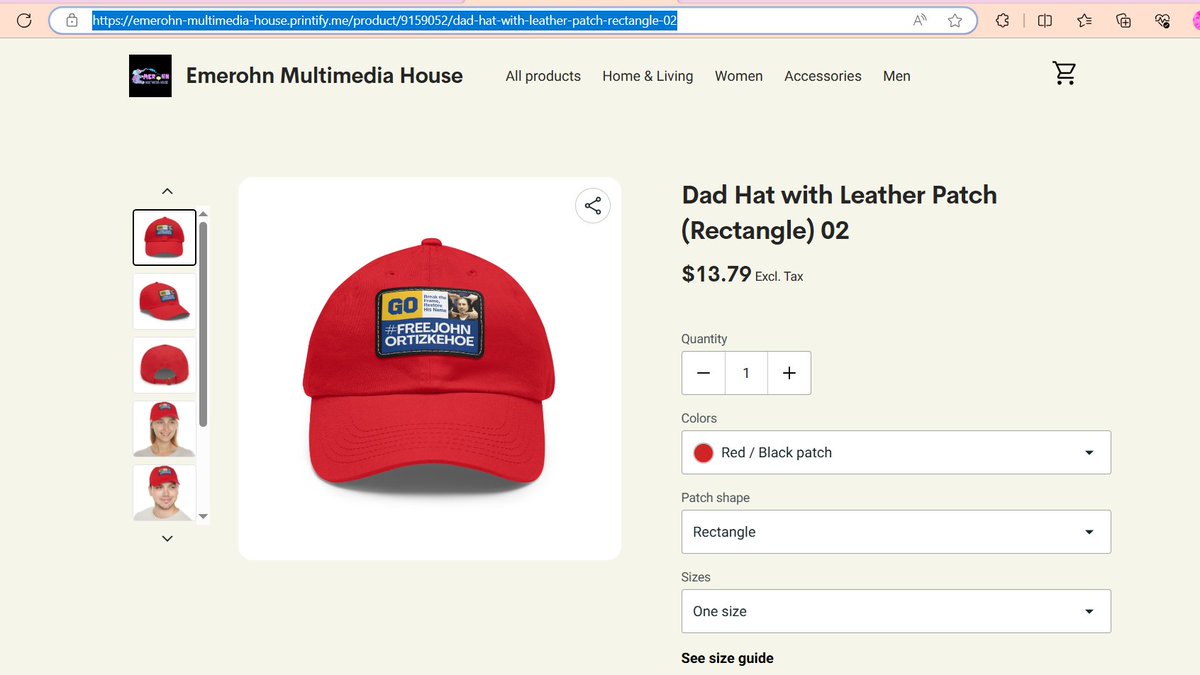The height and width of the screenshot is (675, 1200).
Task: Go to the Accessories section
Action: coord(822,76)
